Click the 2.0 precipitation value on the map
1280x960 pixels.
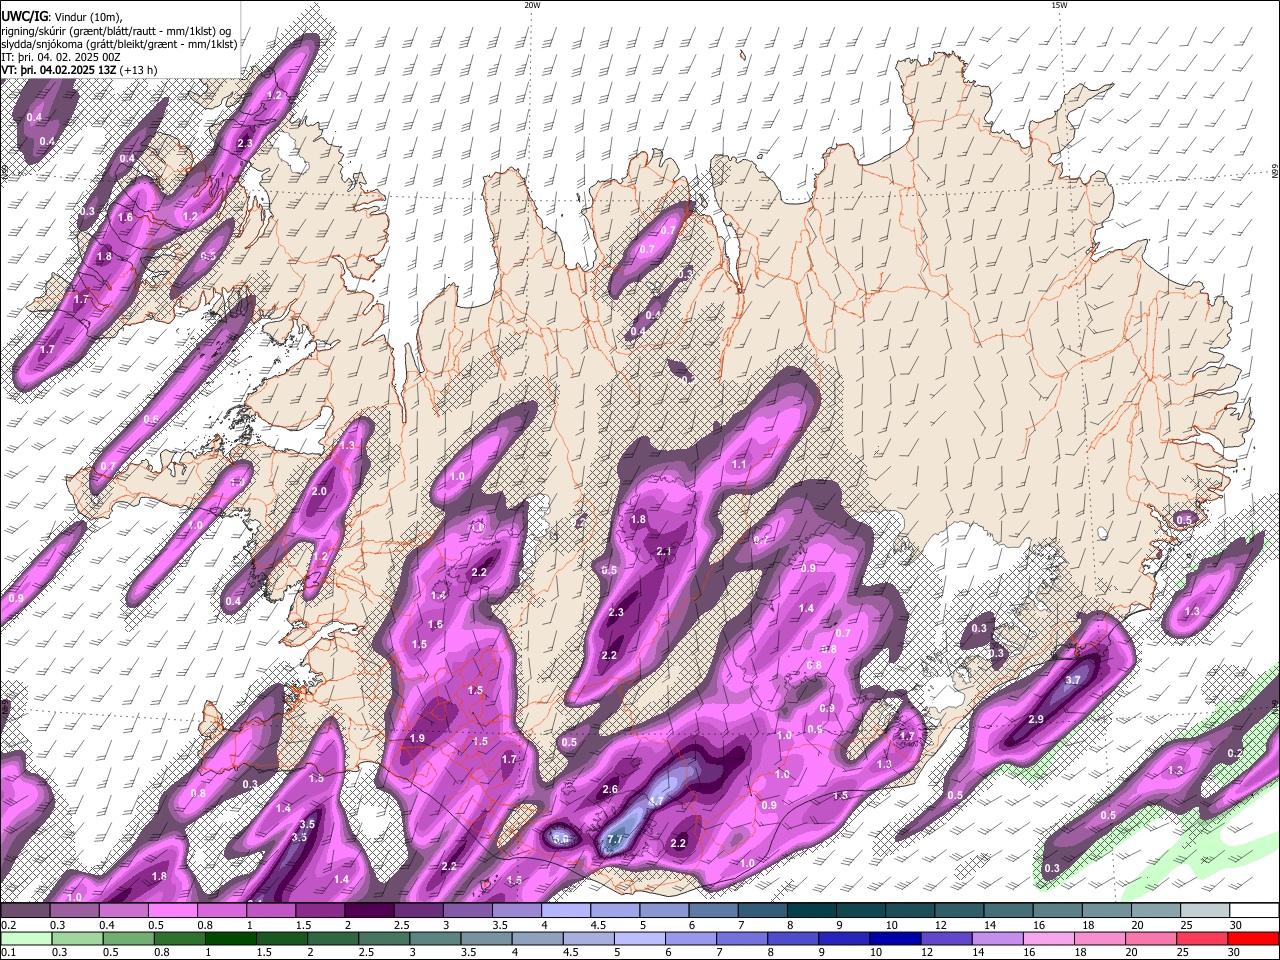pyautogui.click(x=319, y=491)
